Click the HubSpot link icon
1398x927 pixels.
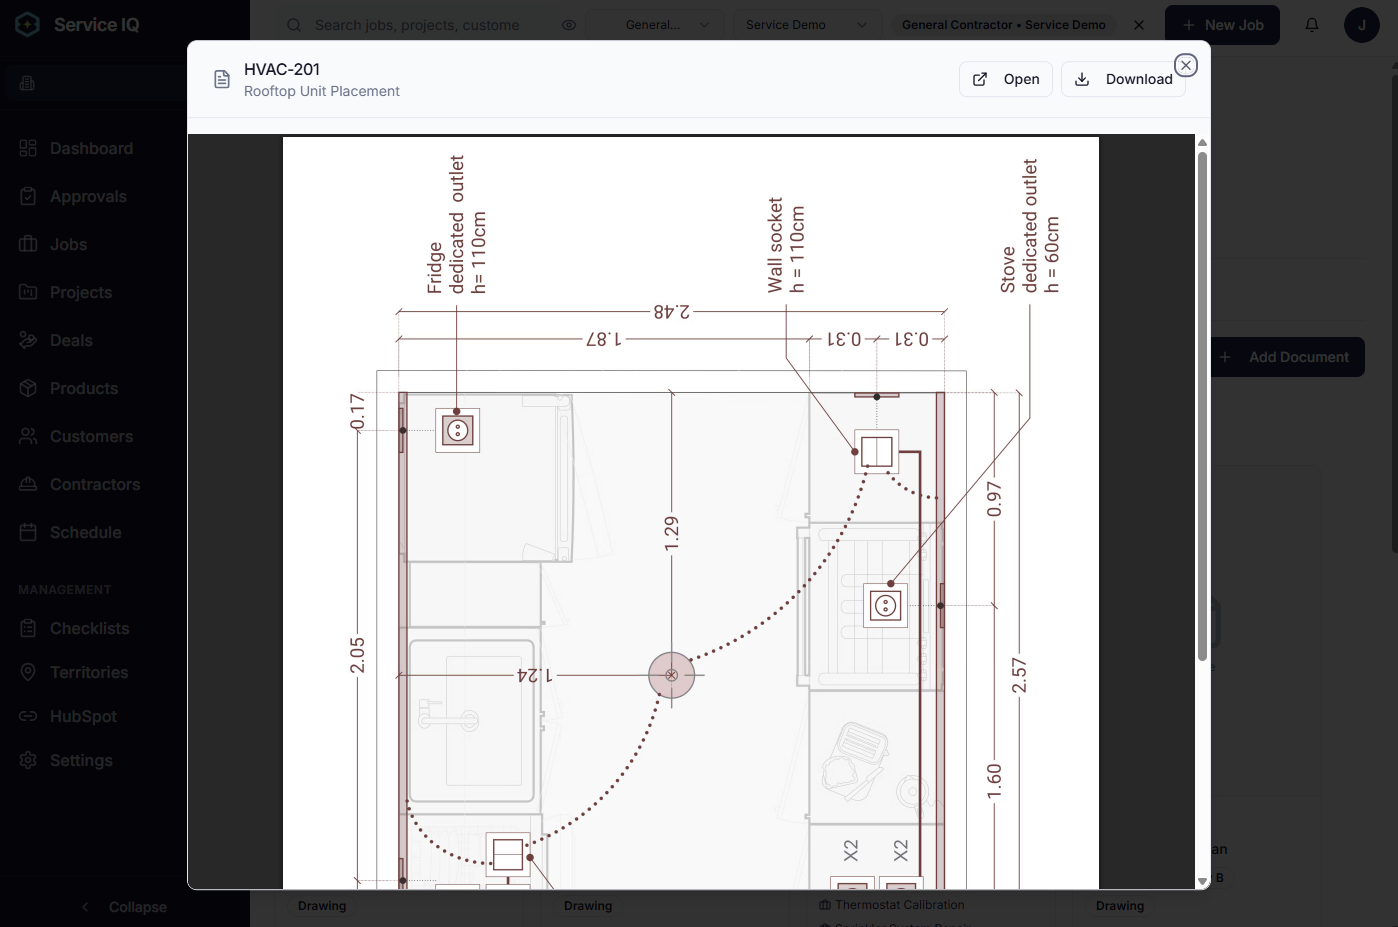pos(28,716)
